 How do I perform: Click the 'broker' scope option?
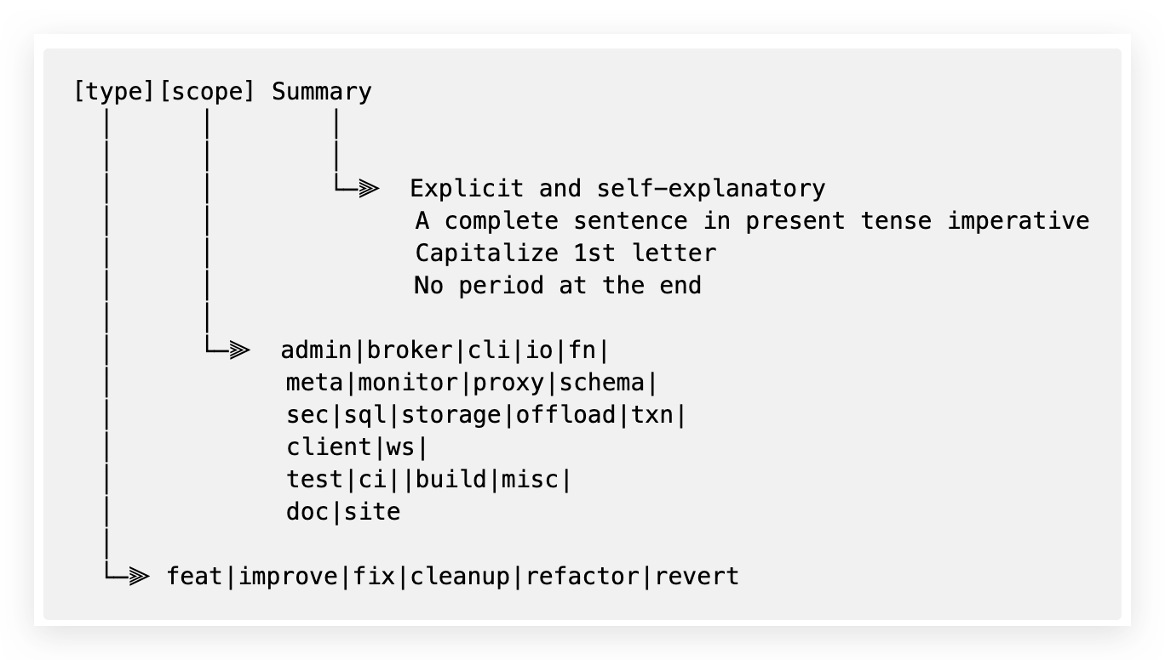click(x=409, y=350)
